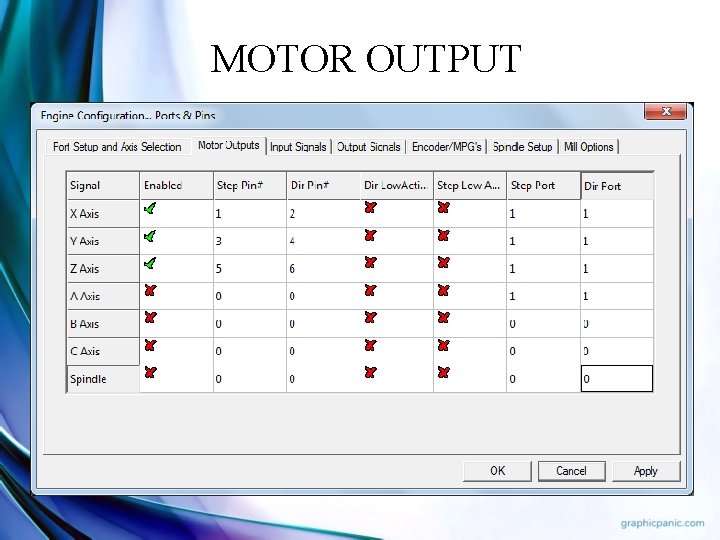The width and height of the screenshot is (720, 540).
Task: Select Spindle Step Pin# cell
Action: 250,379
